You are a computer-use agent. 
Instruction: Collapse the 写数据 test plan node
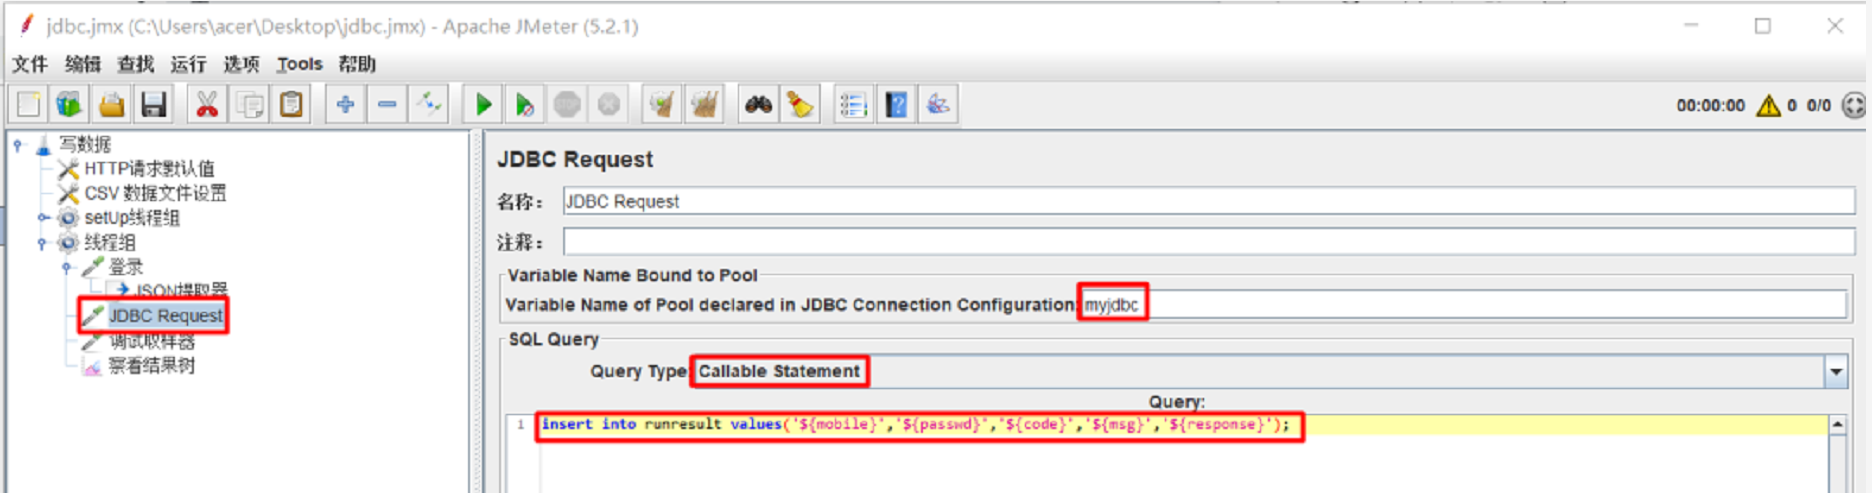17,145
